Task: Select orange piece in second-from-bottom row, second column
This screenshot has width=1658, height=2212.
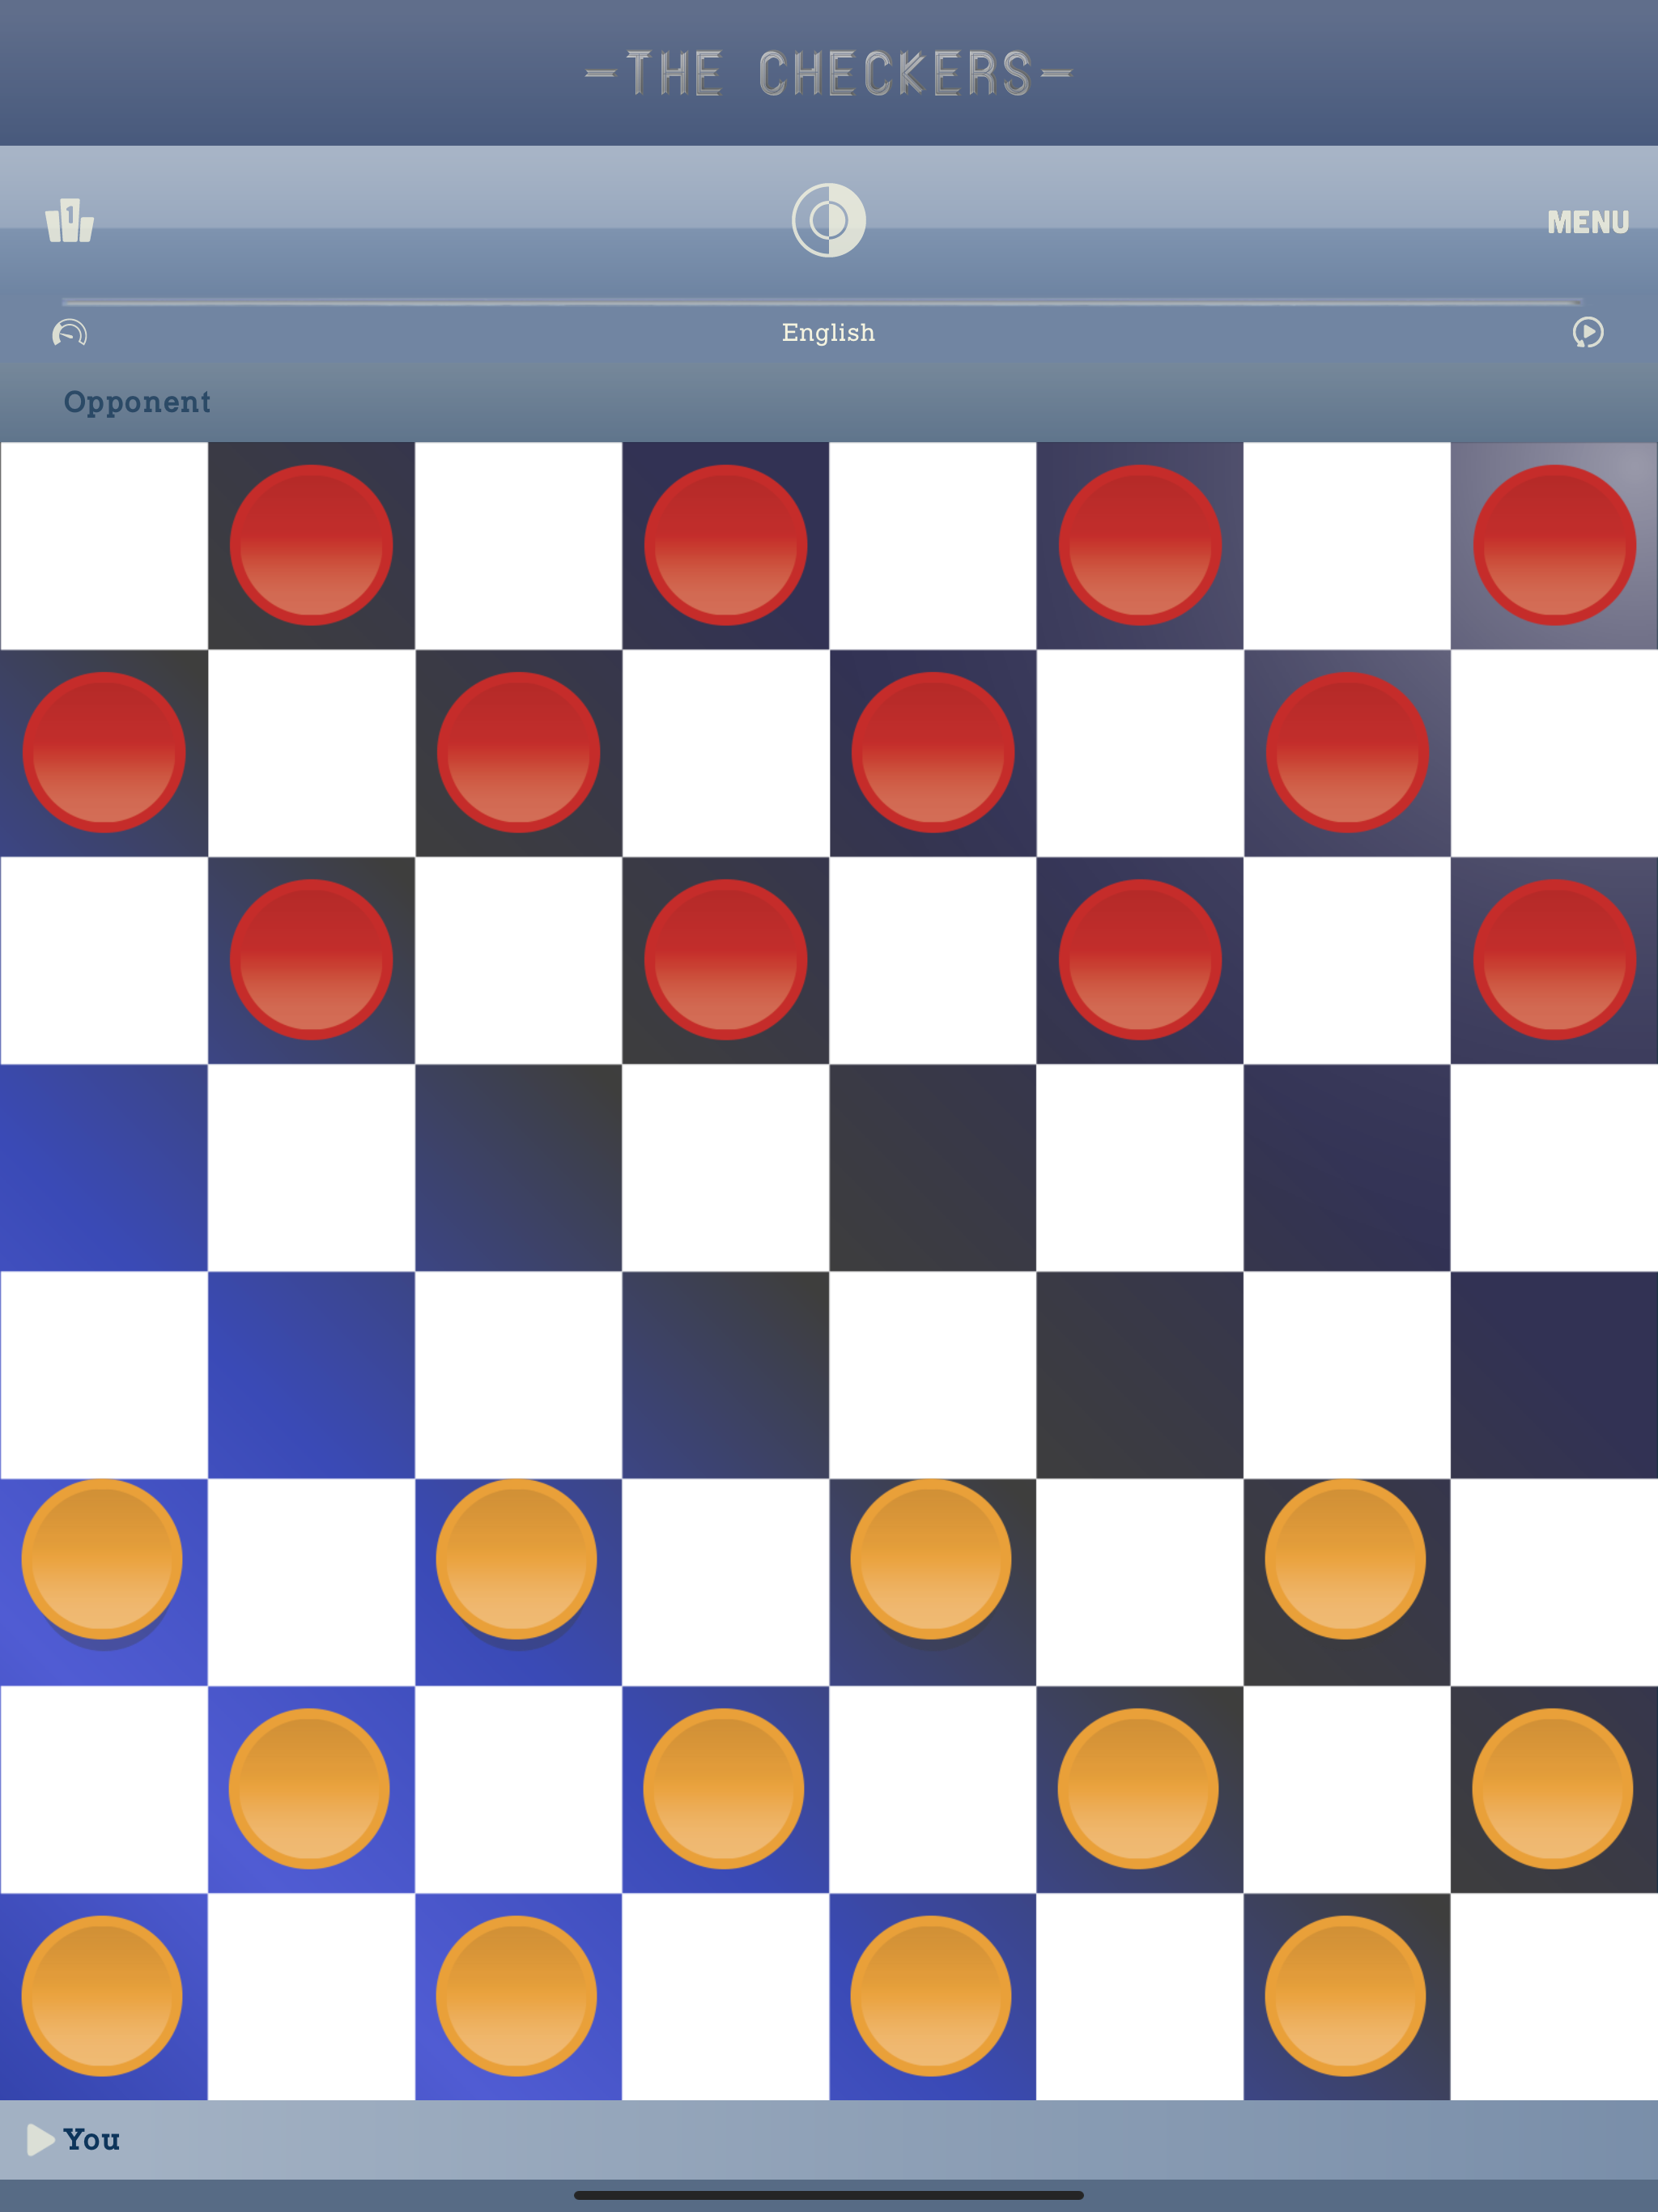Action: click(x=309, y=1788)
